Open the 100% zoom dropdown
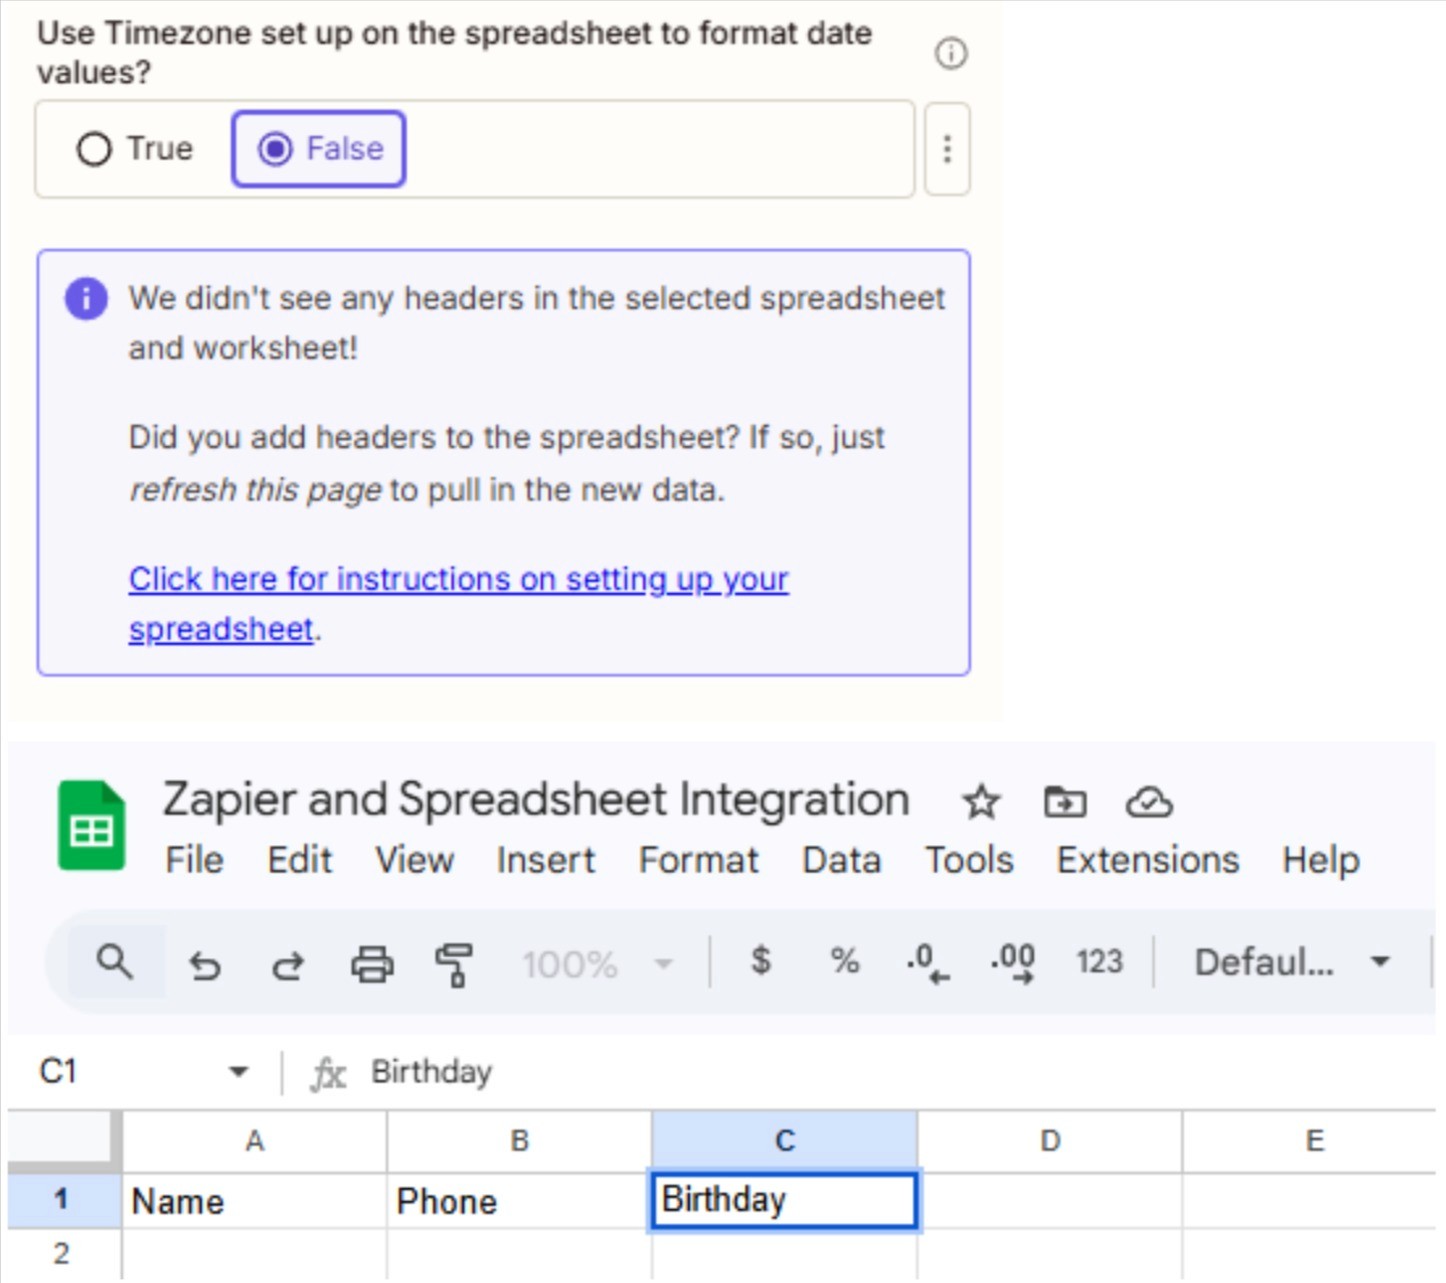 coord(597,965)
